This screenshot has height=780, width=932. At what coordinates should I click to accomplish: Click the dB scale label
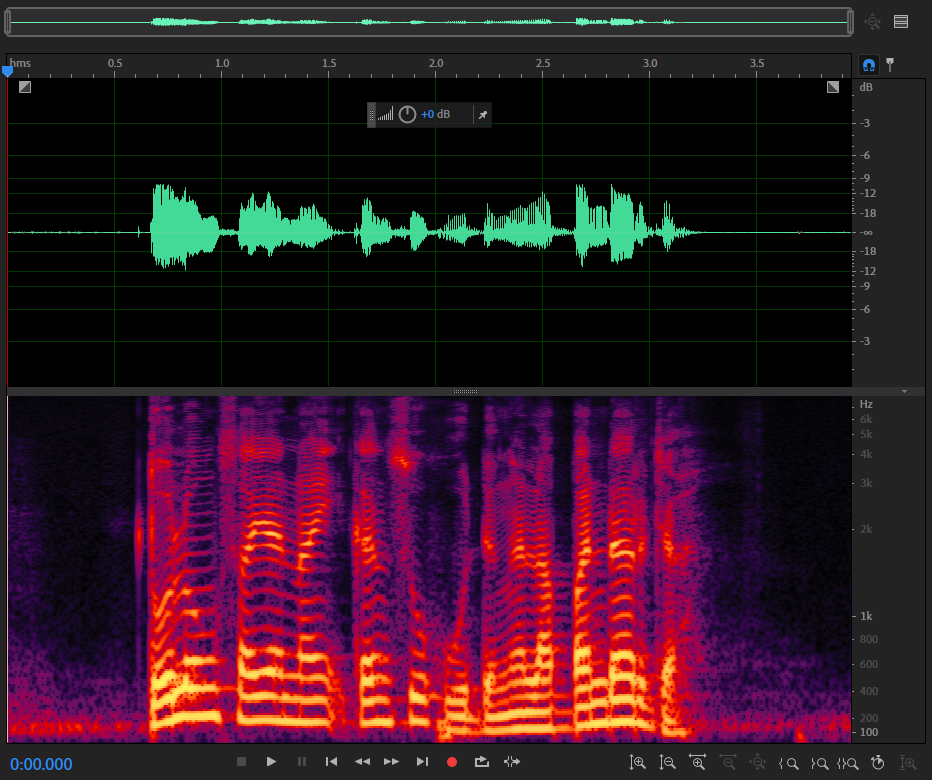[x=866, y=87]
